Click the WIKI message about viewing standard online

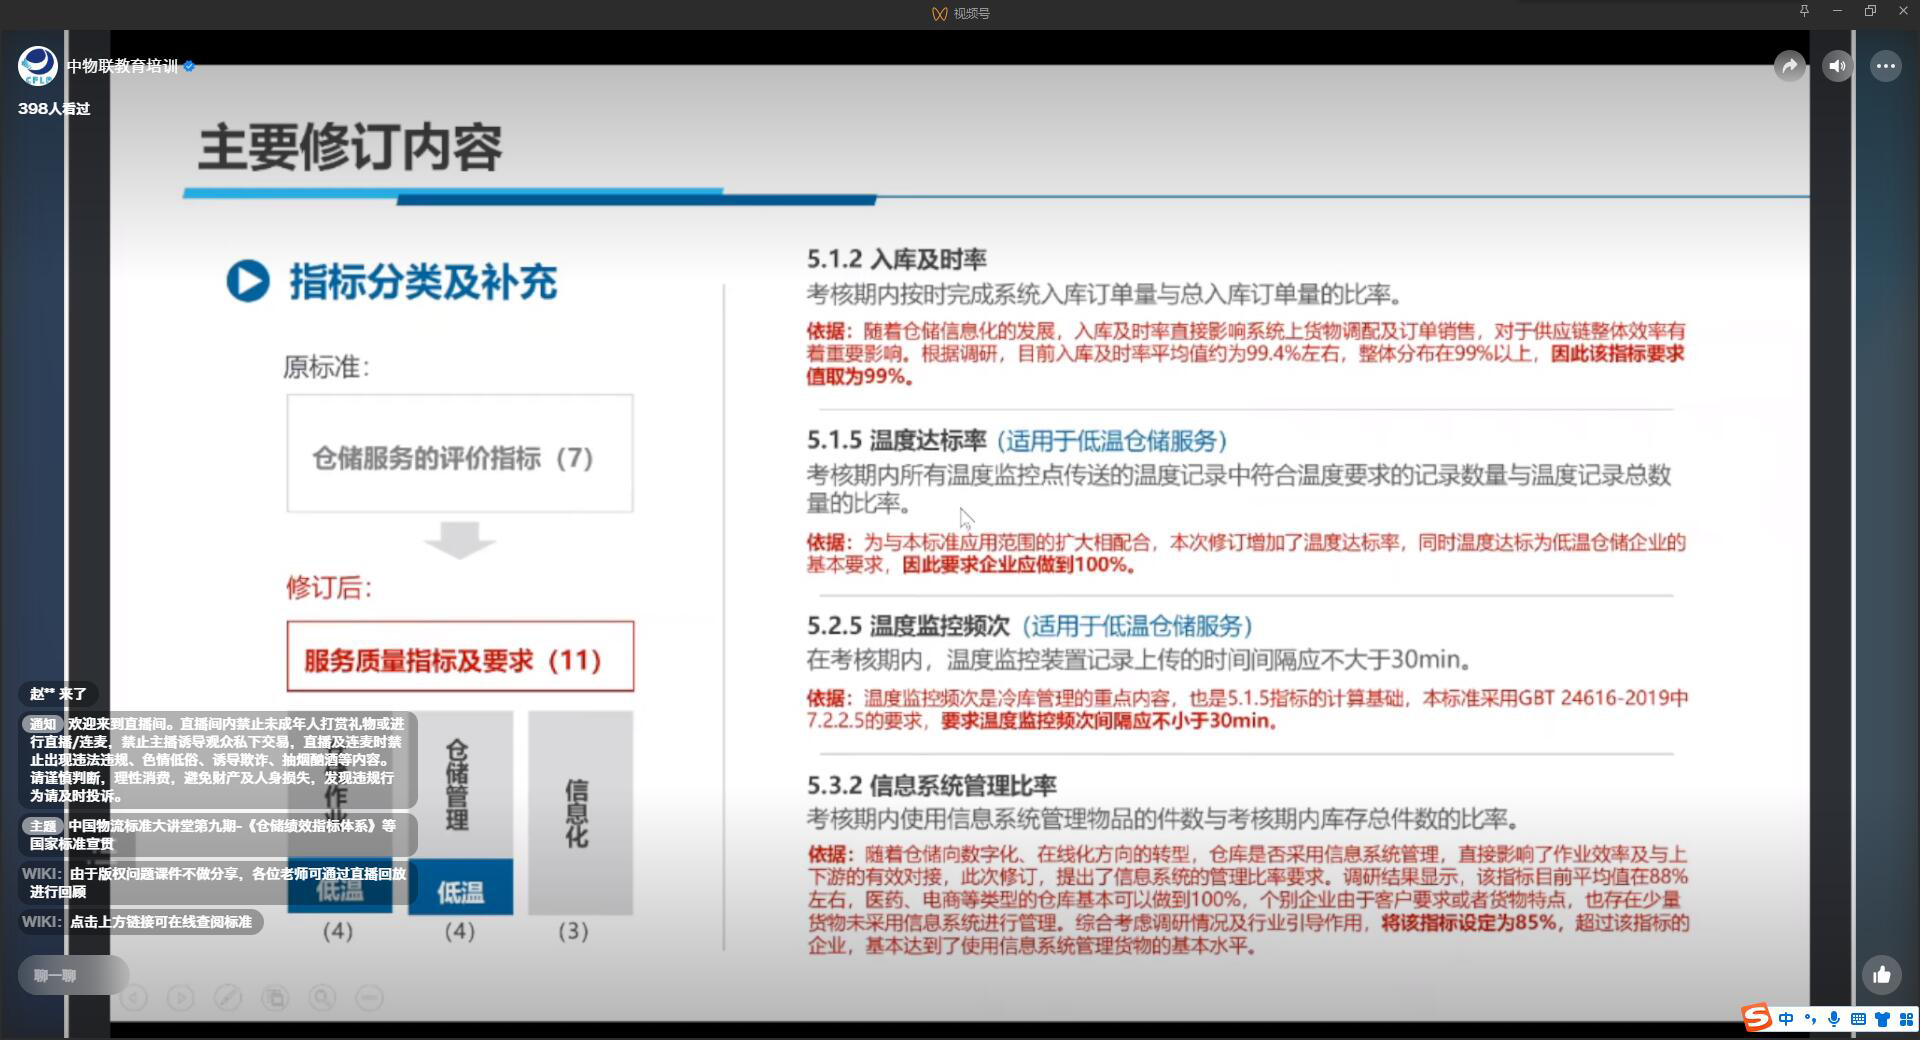tap(160, 921)
